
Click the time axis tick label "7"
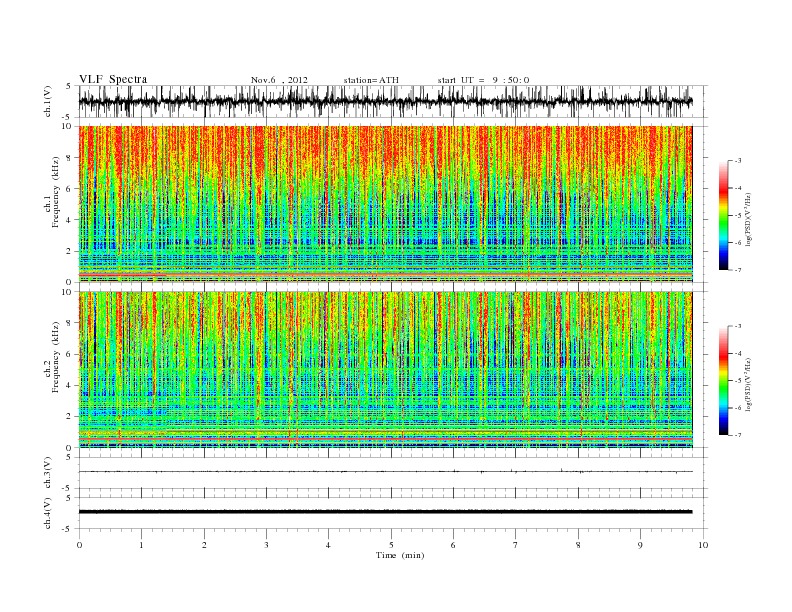click(516, 545)
